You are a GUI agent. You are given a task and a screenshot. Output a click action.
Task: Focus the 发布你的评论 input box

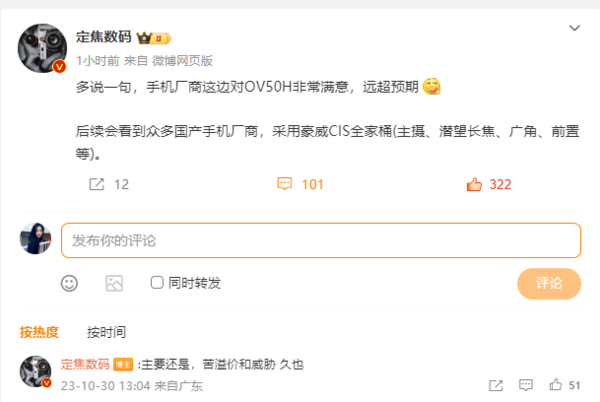[321, 240]
